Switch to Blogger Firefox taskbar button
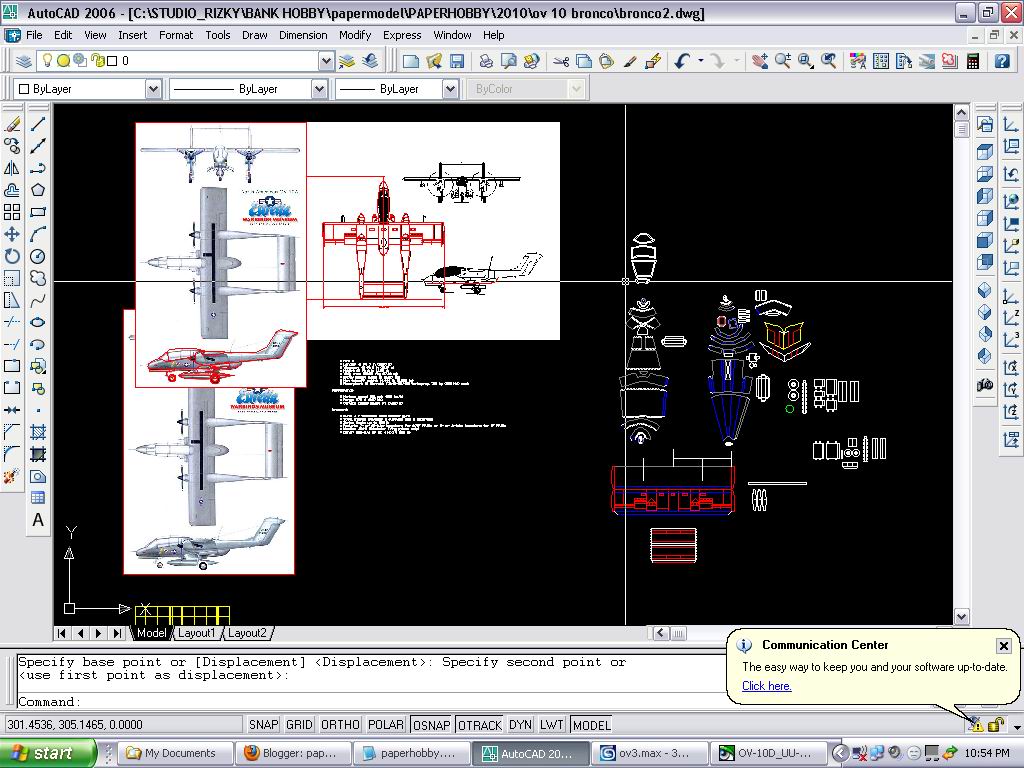Image resolution: width=1024 pixels, height=768 pixels. (295, 754)
